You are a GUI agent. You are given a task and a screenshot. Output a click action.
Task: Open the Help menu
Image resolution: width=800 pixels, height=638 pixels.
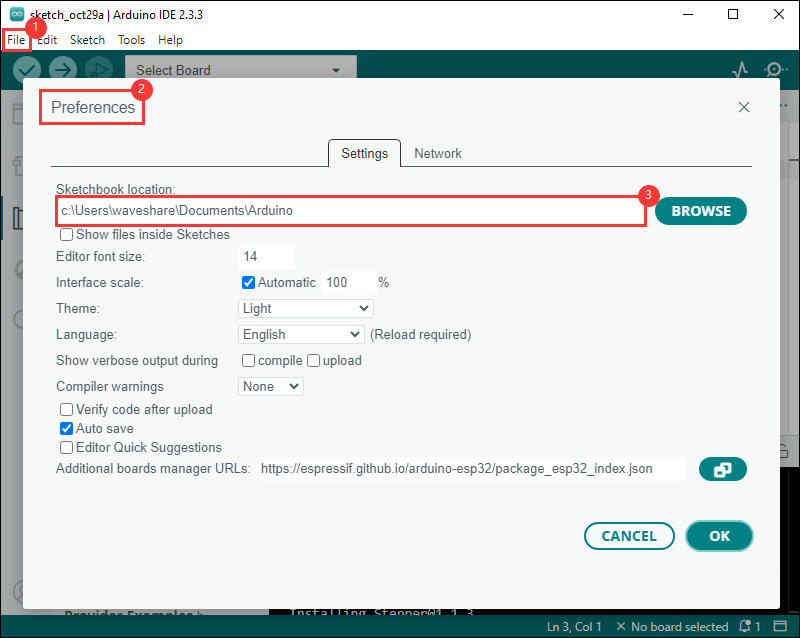pyautogui.click(x=170, y=40)
